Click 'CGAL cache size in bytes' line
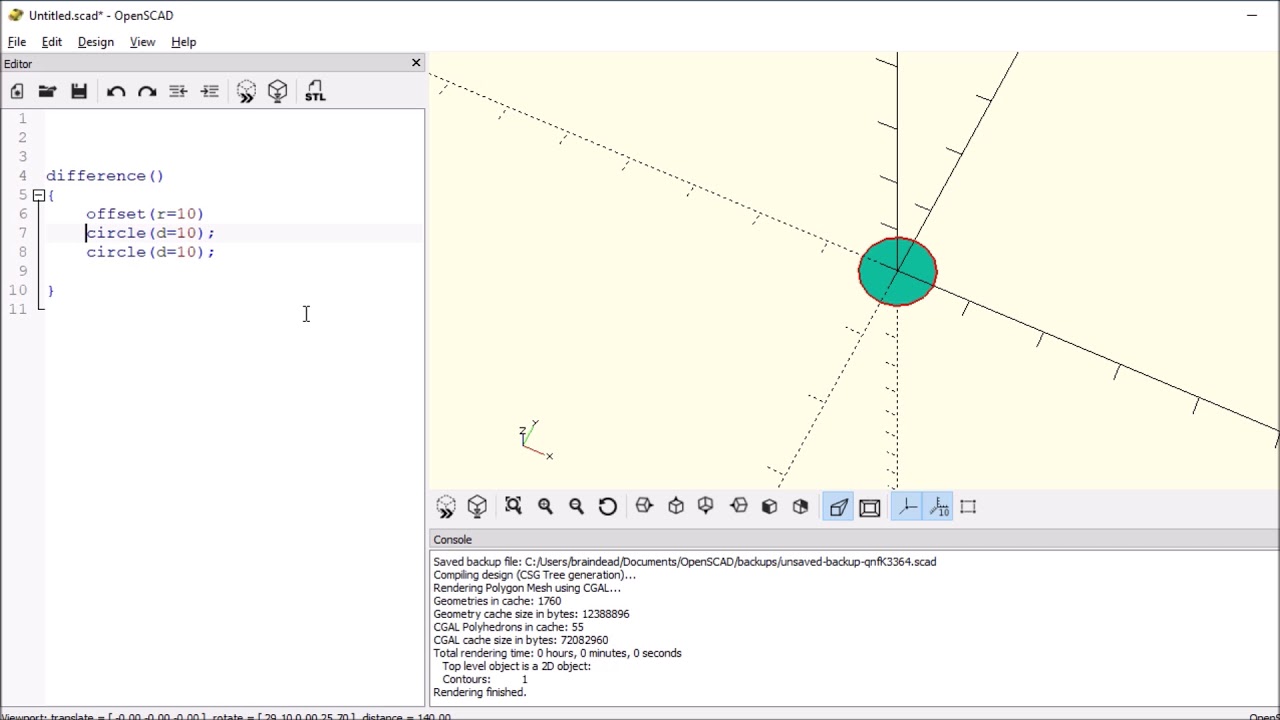 click(520, 640)
